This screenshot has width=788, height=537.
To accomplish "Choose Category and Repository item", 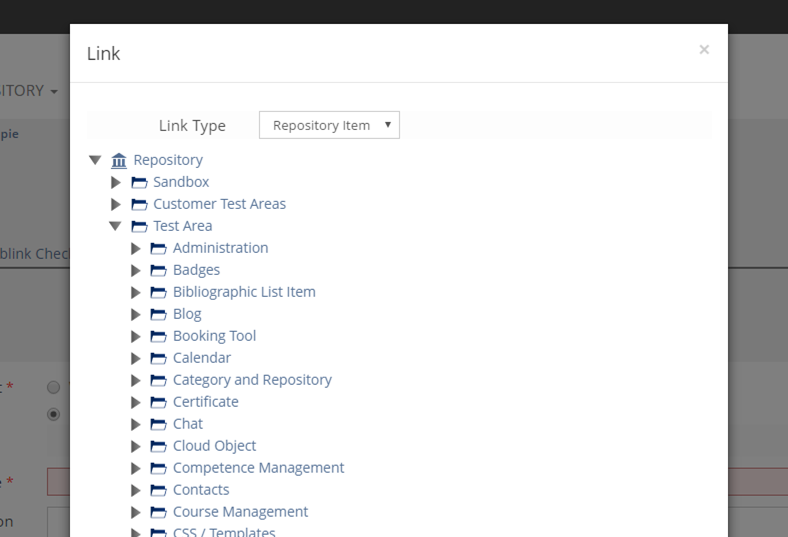I will (x=252, y=380).
